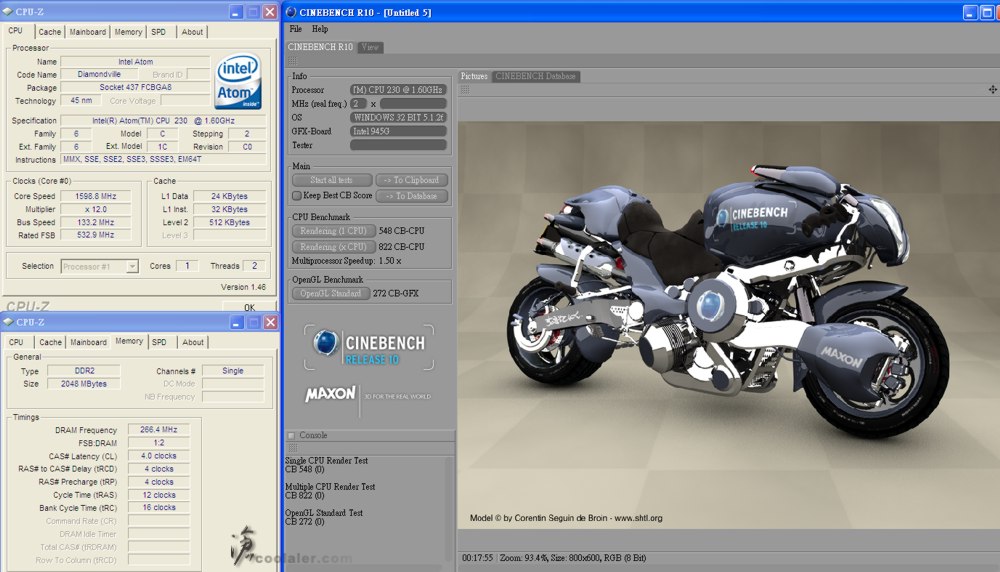Click the CINEBENCH R10 title bar app icon

click(291, 11)
